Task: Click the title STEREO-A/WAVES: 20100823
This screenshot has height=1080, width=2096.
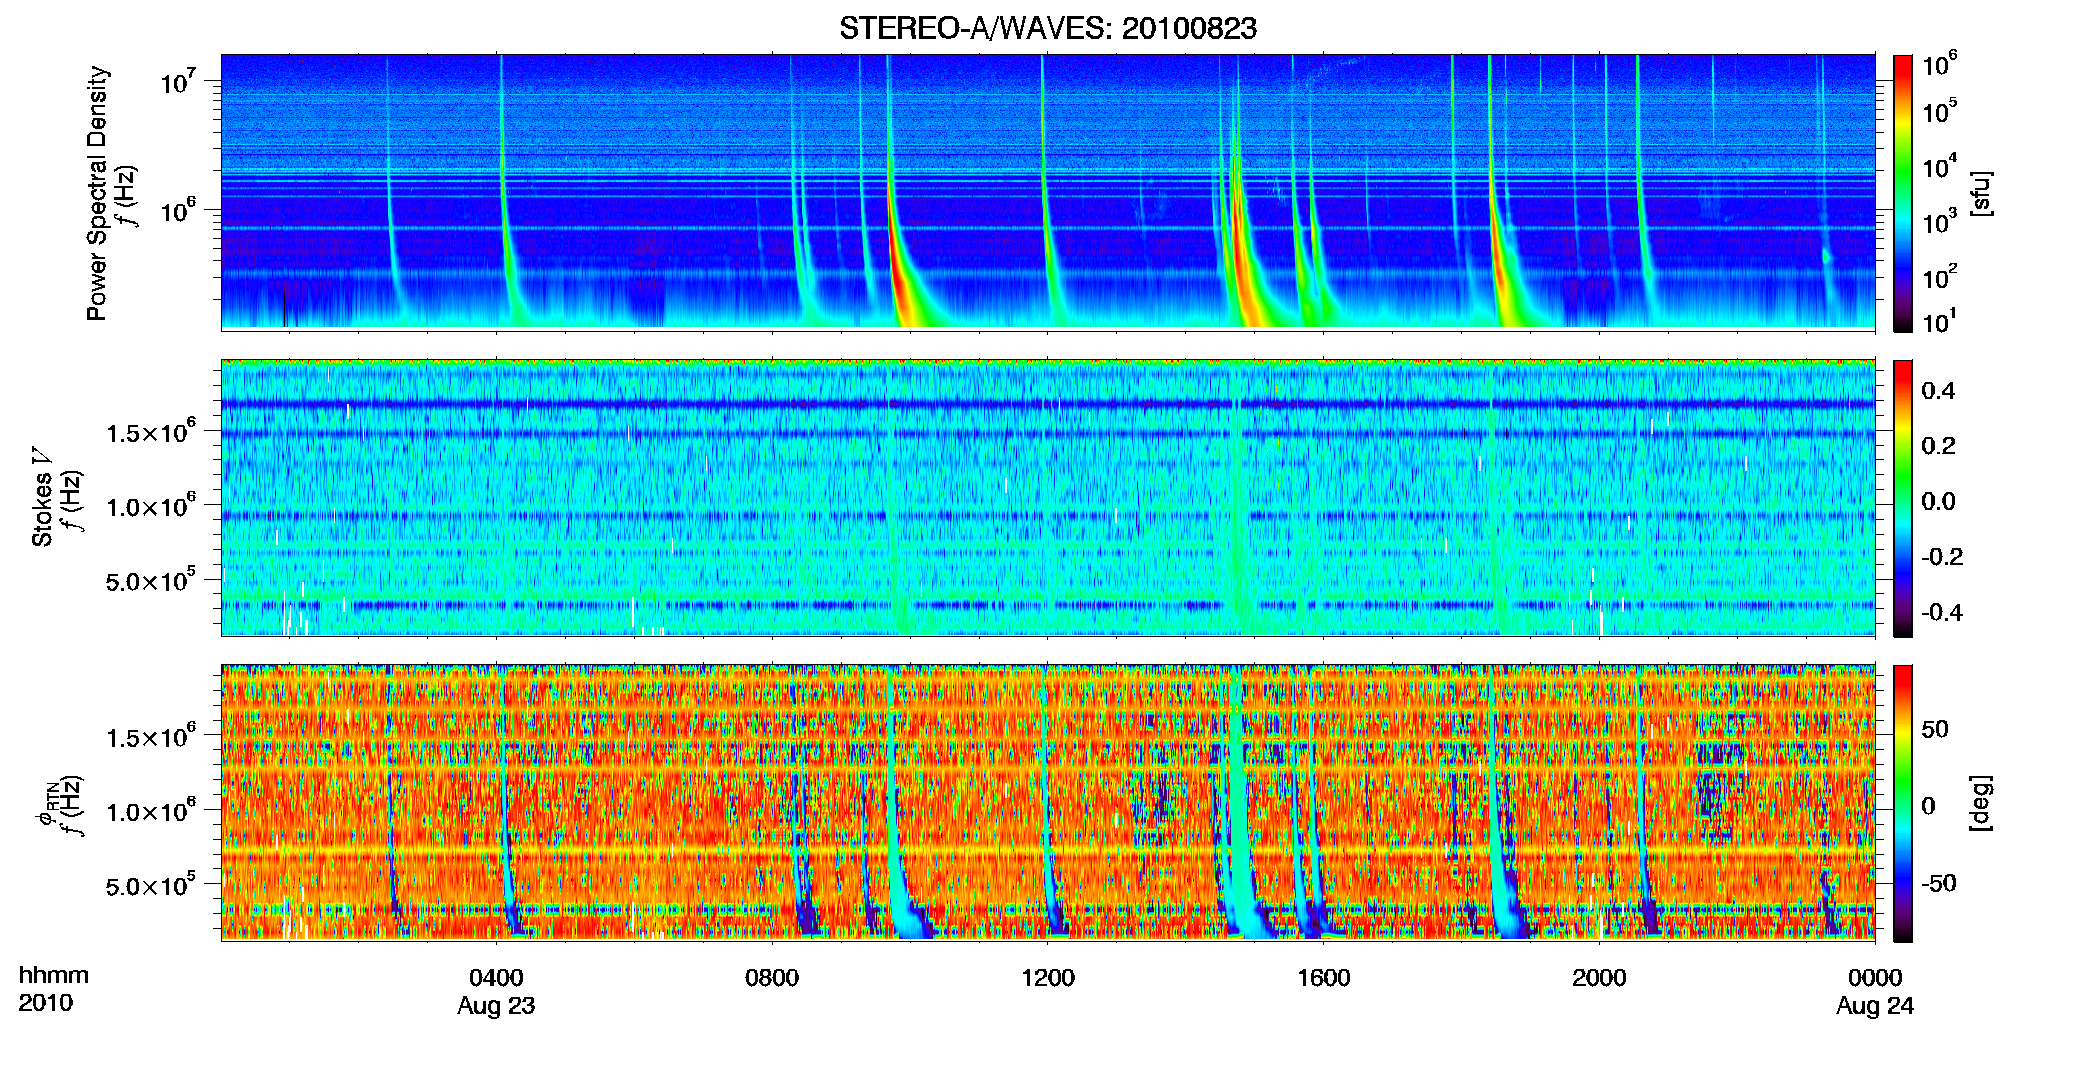Action: click(x=1047, y=29)
